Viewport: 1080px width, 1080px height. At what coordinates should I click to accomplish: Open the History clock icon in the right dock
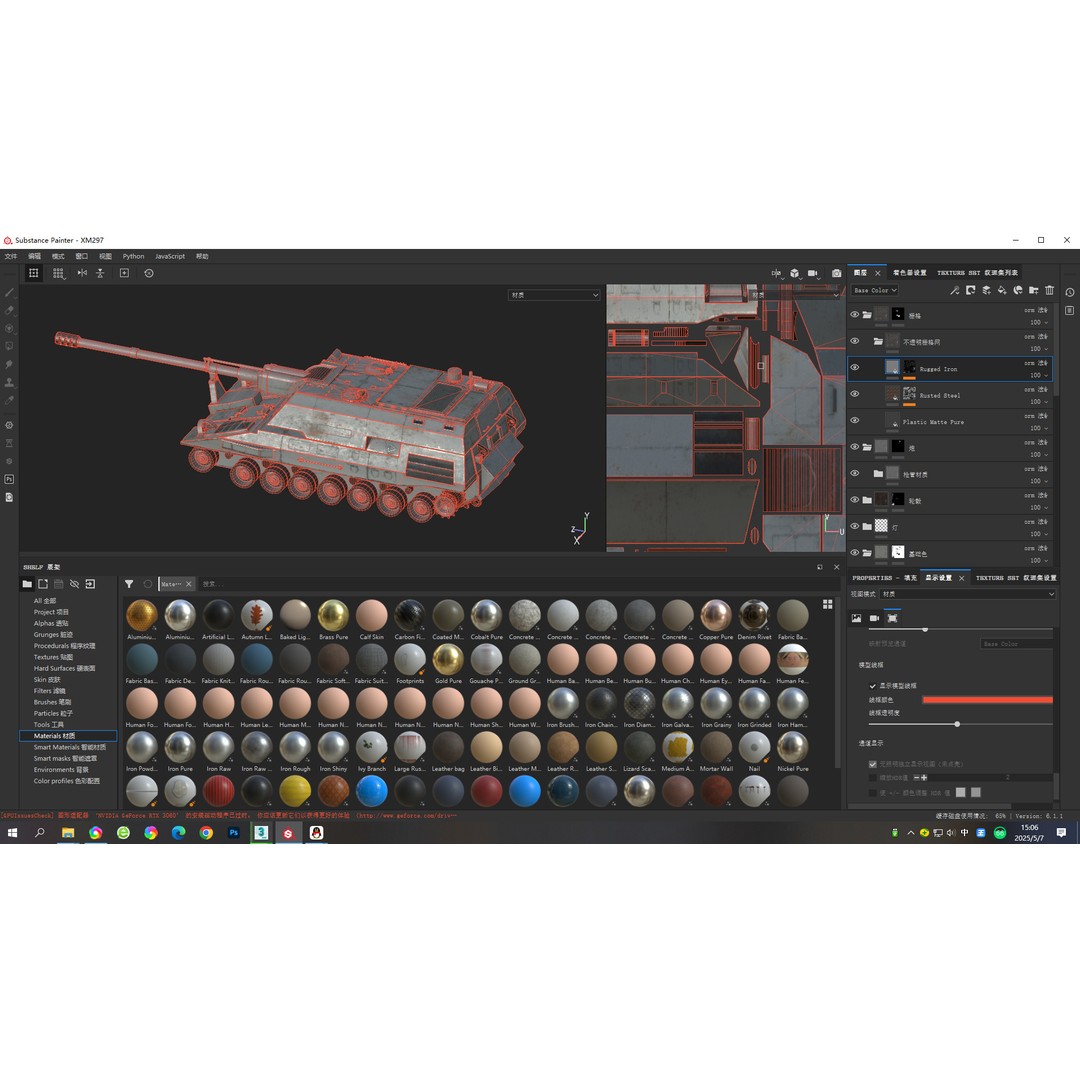coord(1070,293)
